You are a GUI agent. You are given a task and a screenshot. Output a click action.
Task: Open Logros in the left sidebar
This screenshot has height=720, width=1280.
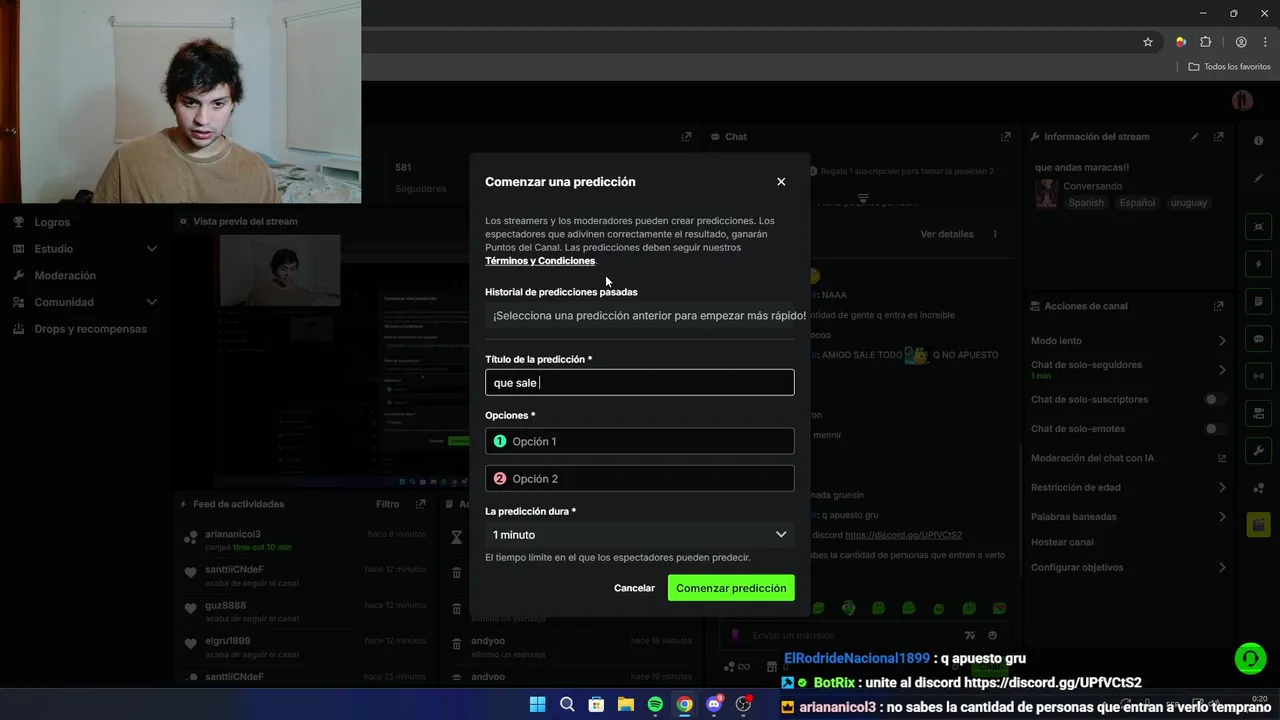click(52, 222)
